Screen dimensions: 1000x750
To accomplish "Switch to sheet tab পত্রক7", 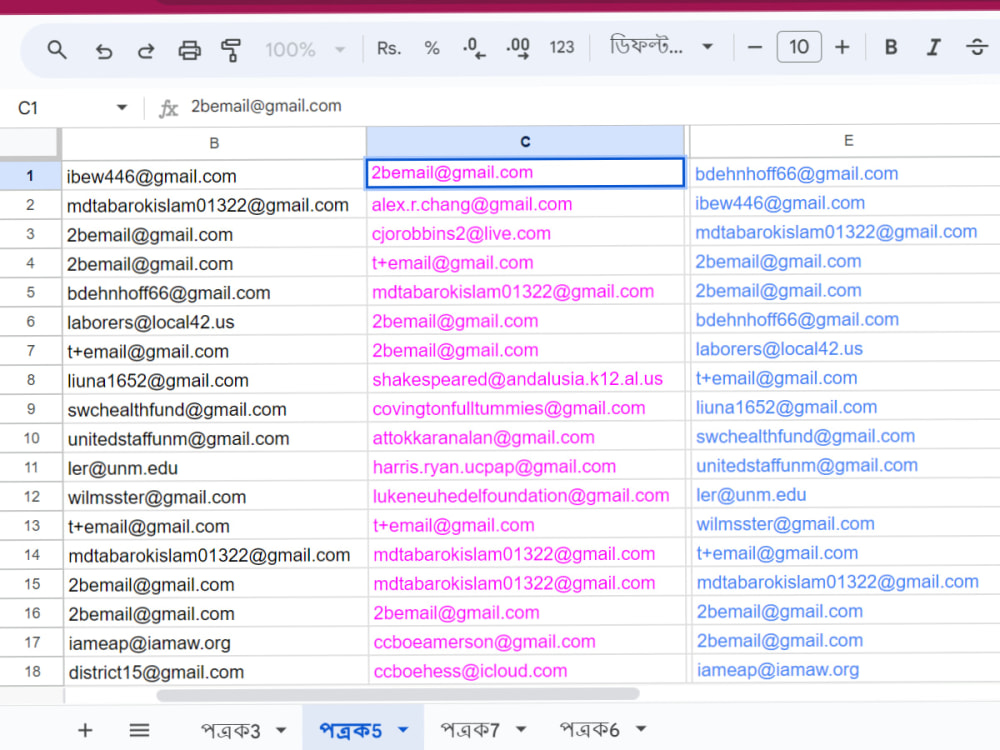I will coord(470,730).
